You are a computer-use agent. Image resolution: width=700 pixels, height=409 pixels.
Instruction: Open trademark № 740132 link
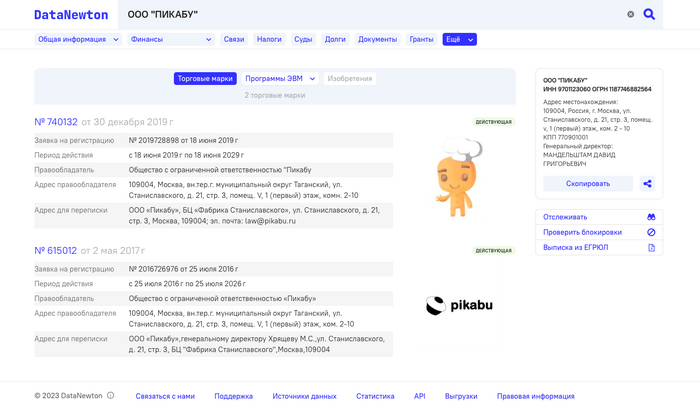(x=56, y=122)
